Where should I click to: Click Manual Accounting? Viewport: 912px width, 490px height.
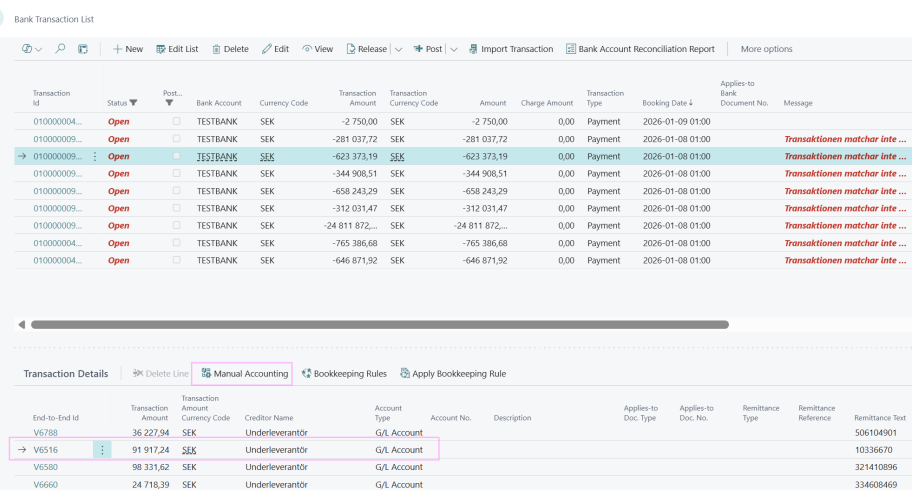click(244, 374)
